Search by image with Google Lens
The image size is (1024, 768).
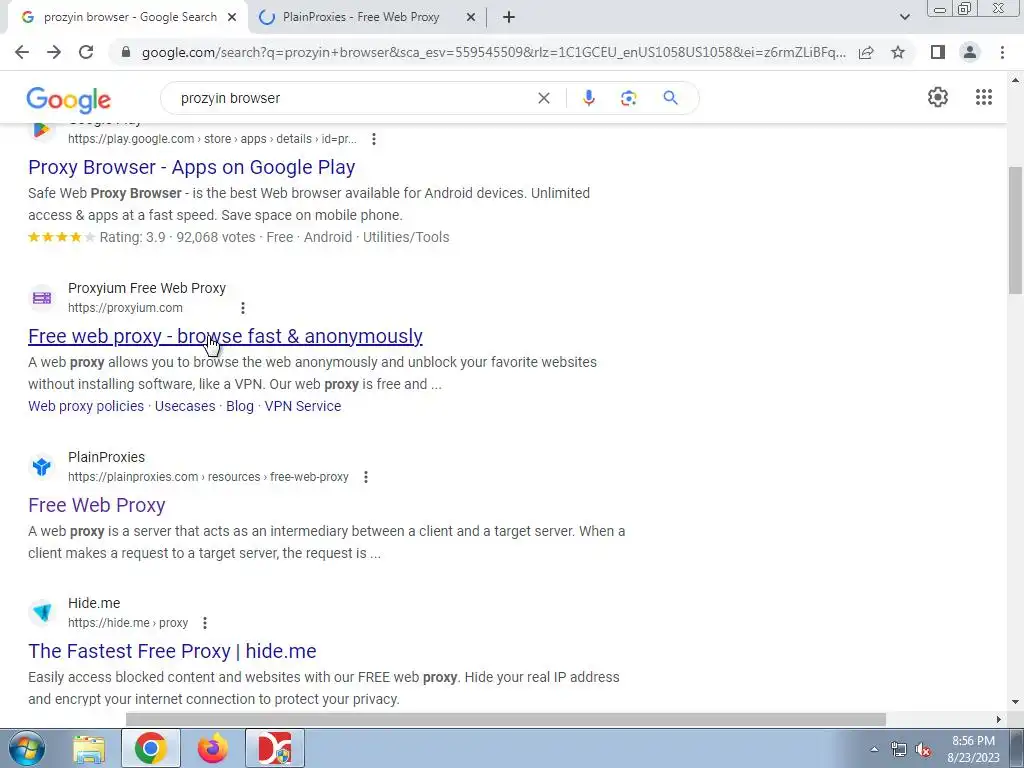click(x=628, y=98)
